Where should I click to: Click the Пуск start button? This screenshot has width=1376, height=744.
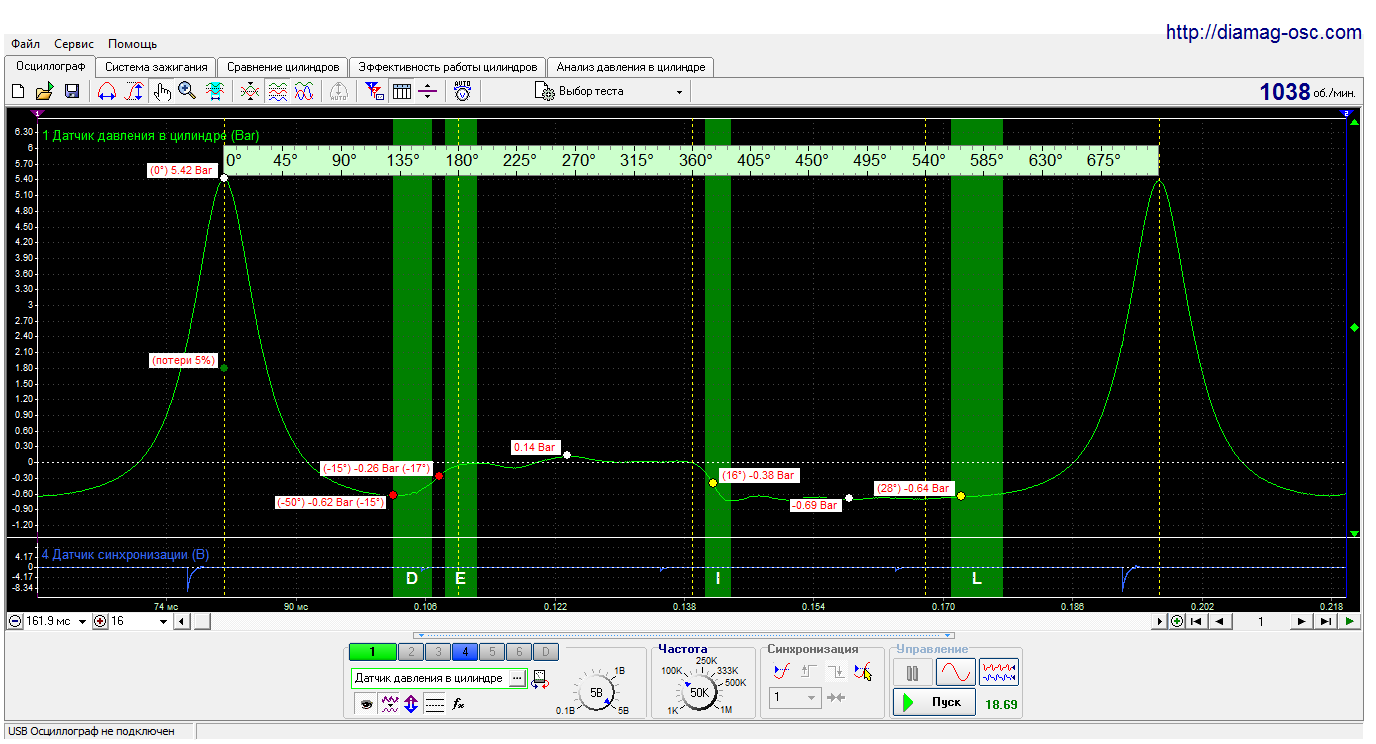click(x=934, y=702)
